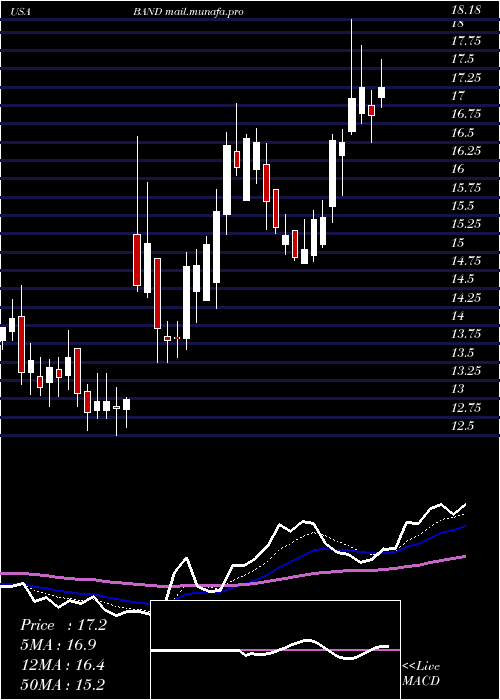Screen dimensions: 500x700
Task: Click the 17.5 price axis label
Action: [463, 59]
